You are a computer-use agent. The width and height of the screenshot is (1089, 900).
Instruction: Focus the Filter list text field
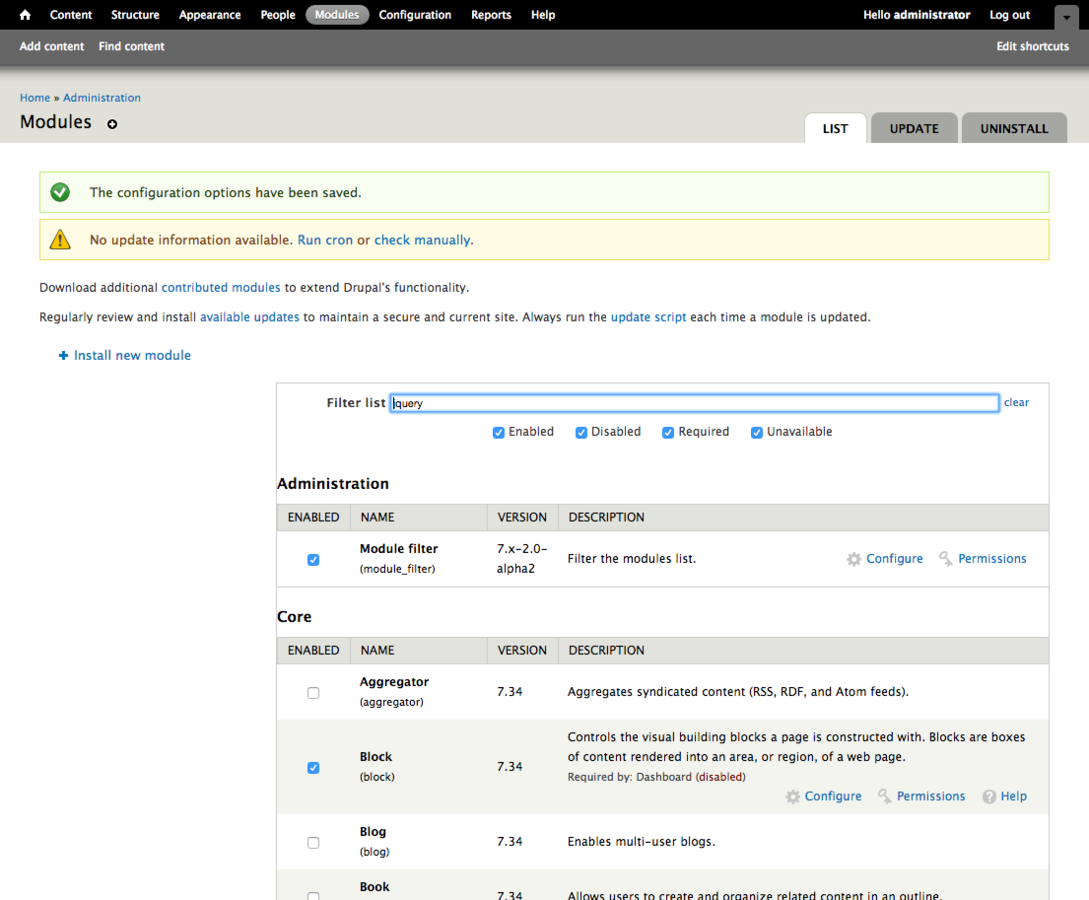pyautogui.click(x=695, y=403)
